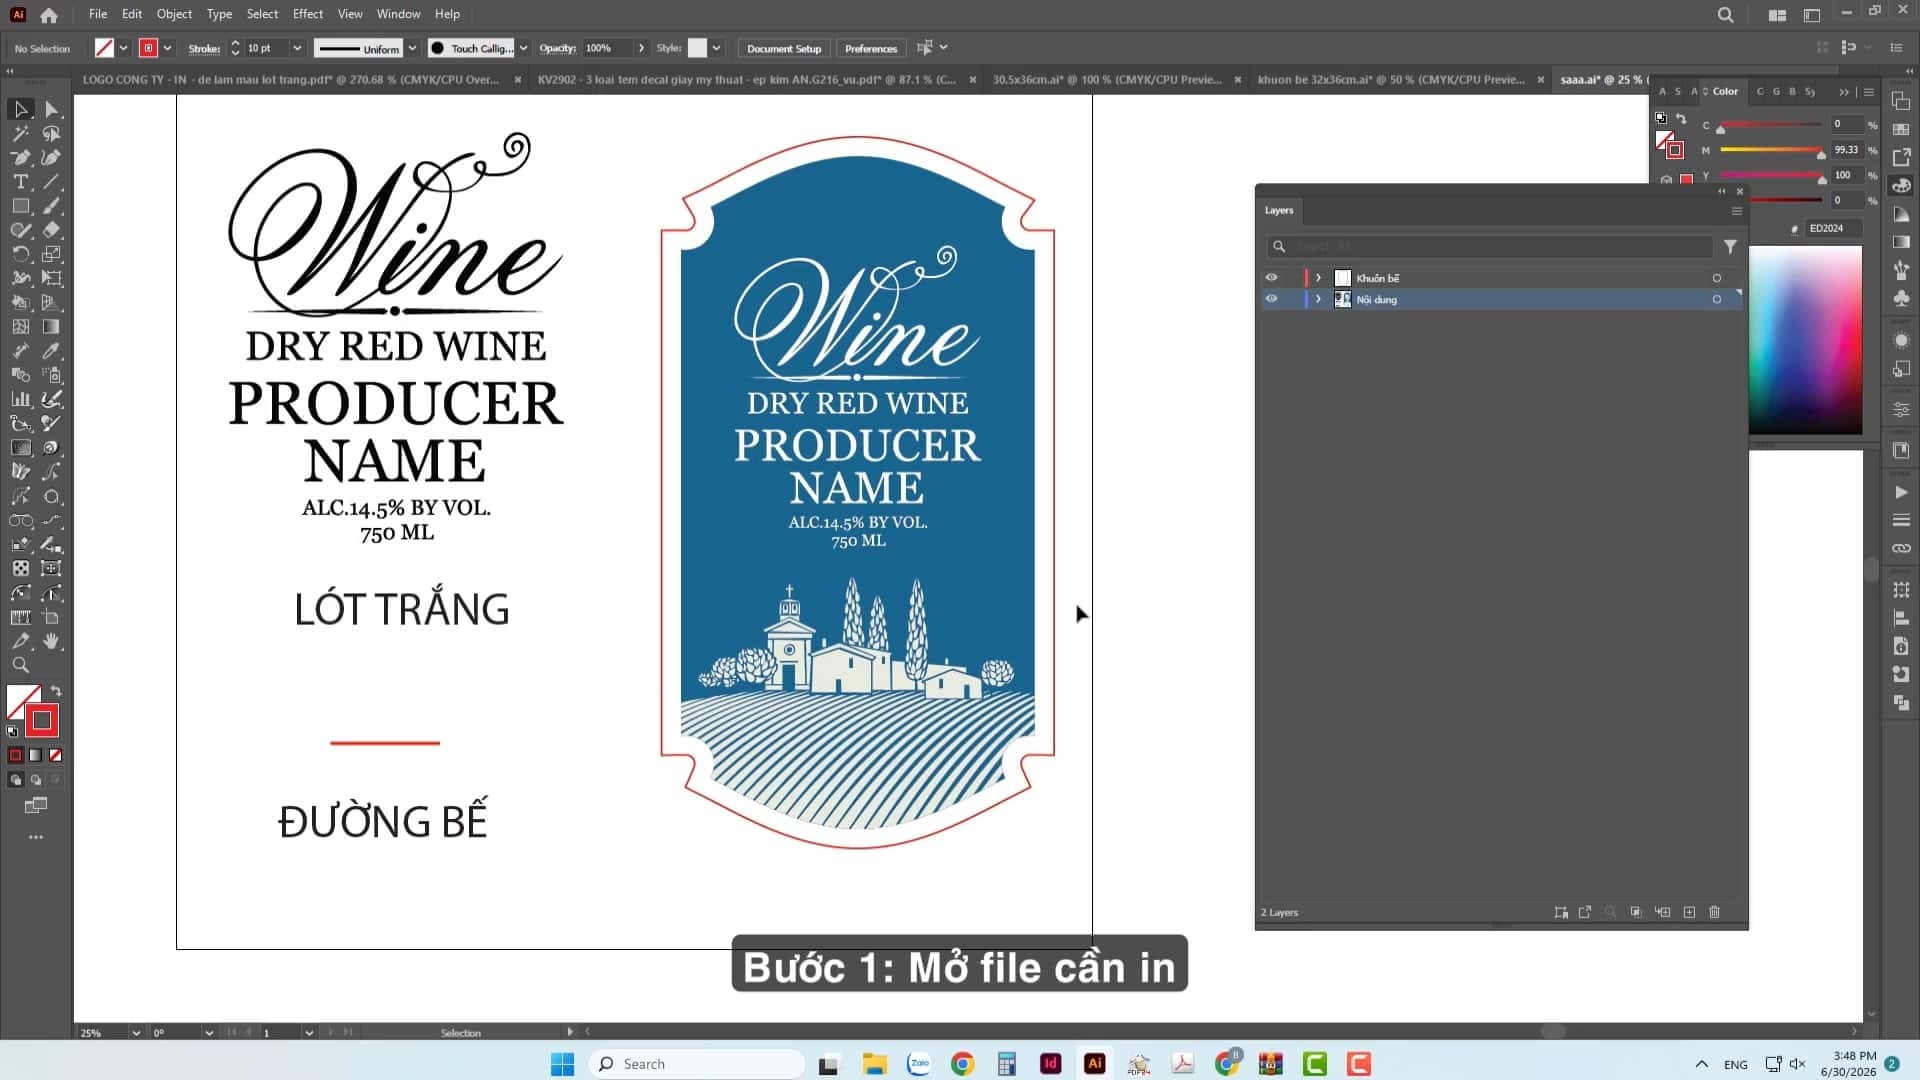This screenshot has width=1920, height=1080.
Task: Select Draw Normal mode in toolbar
Action: click(x=15, y=780)
